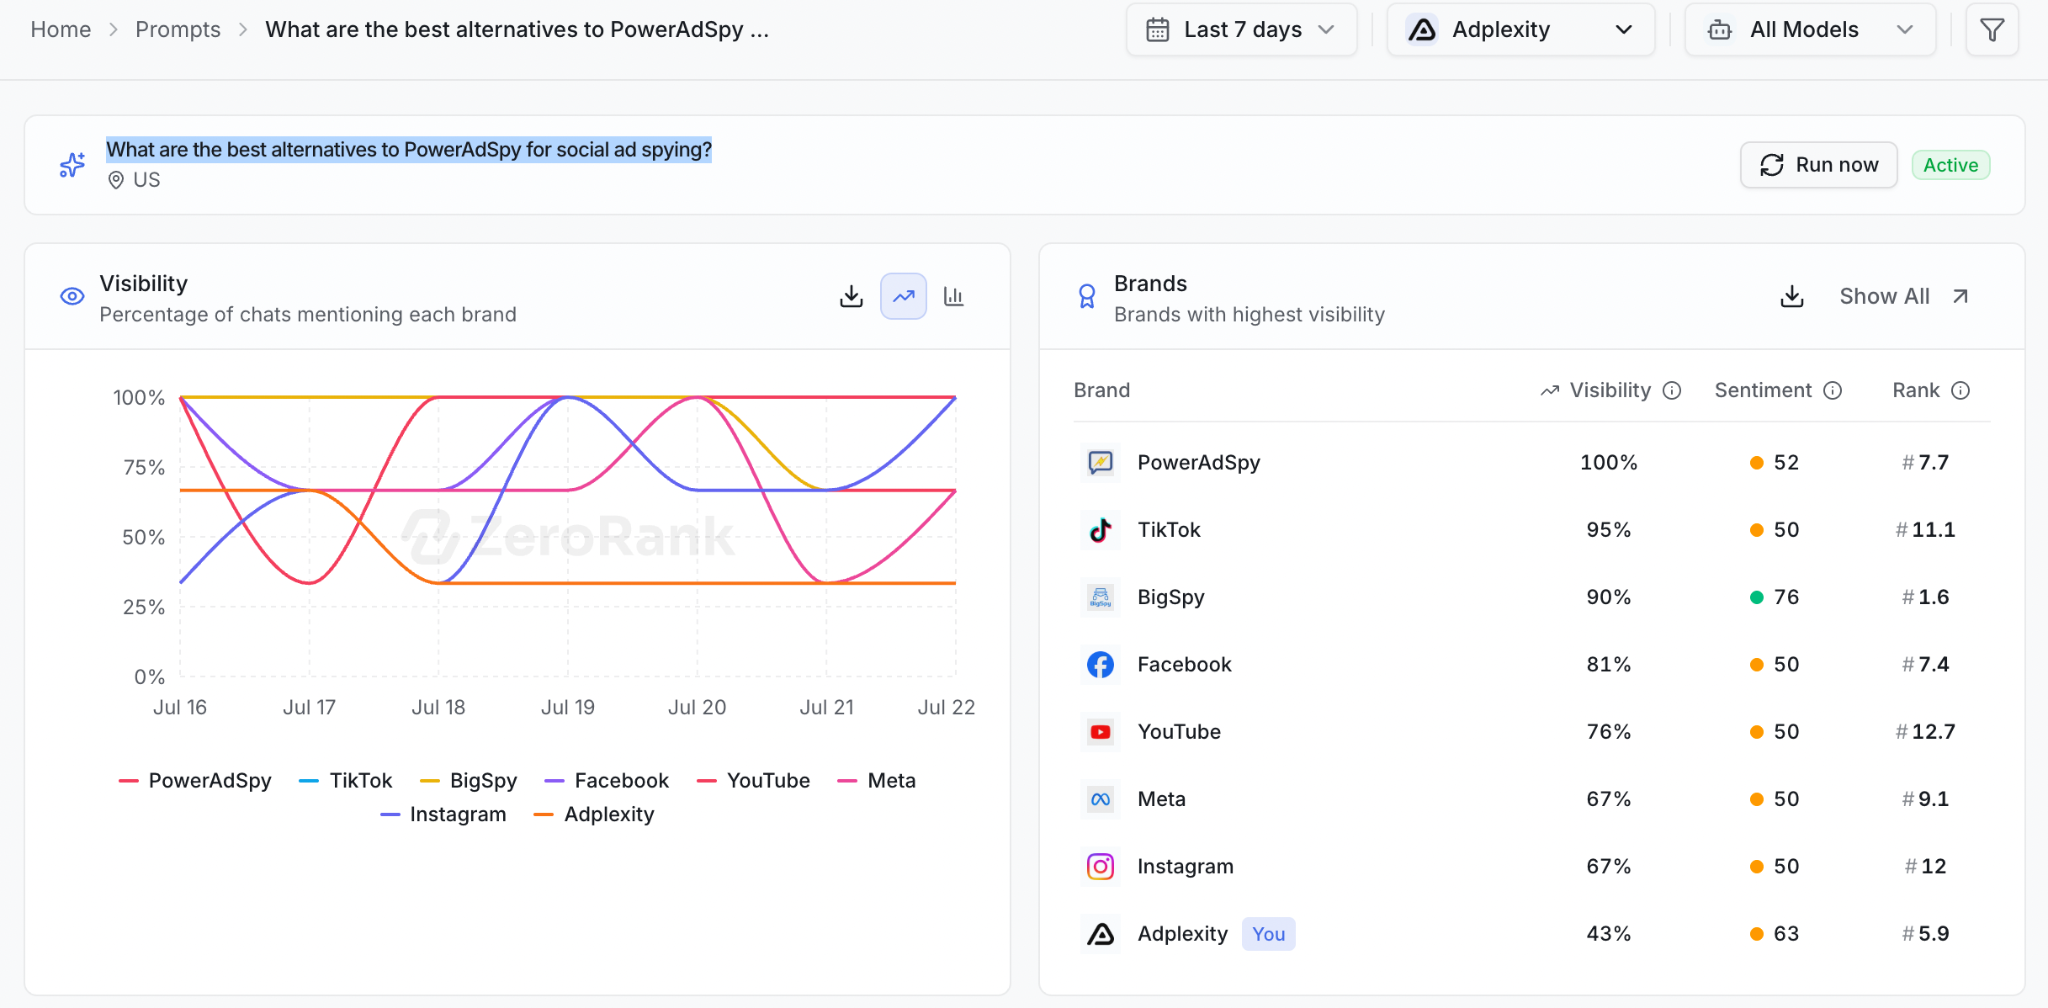
Task: Click the Visibility column info icon
Action: tap(1672, 391)
